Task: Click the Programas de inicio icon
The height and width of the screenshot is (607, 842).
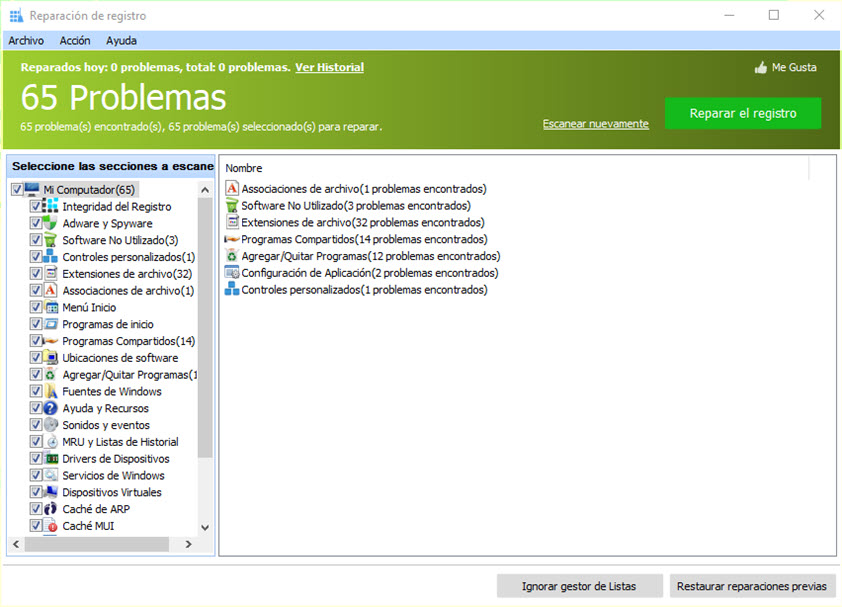Action: 51,324
